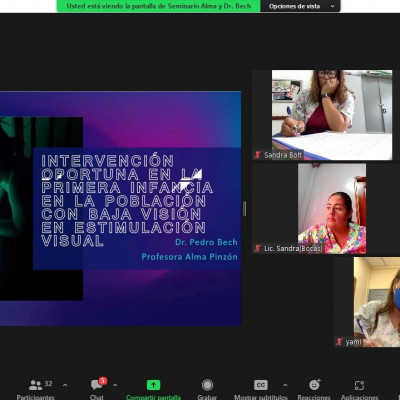Start recording with Grabar icon
Screen dimensions: 400x400
coord(207,385)
